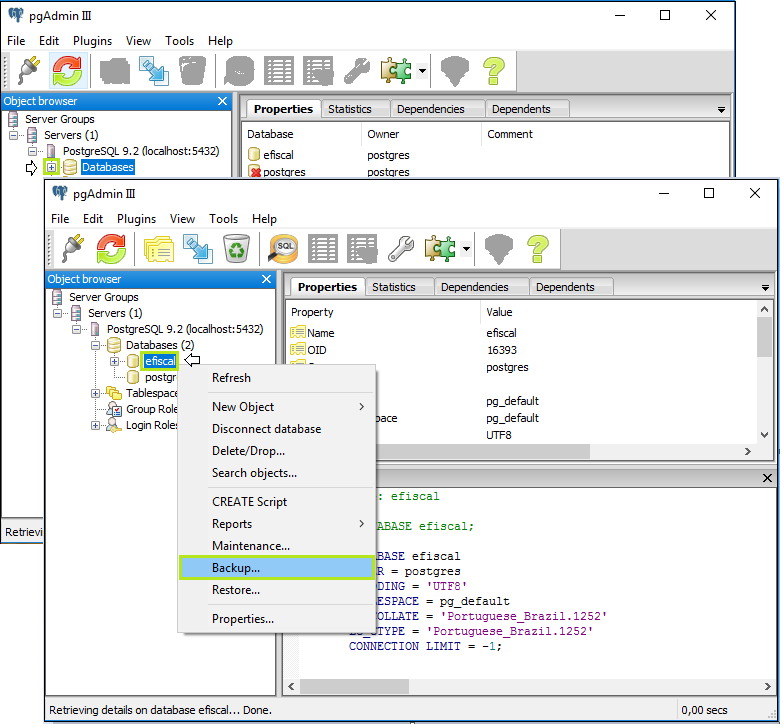Click the plug connection icon in back window
Viewport: 784px width, 728px height.
tap(29, 70)
